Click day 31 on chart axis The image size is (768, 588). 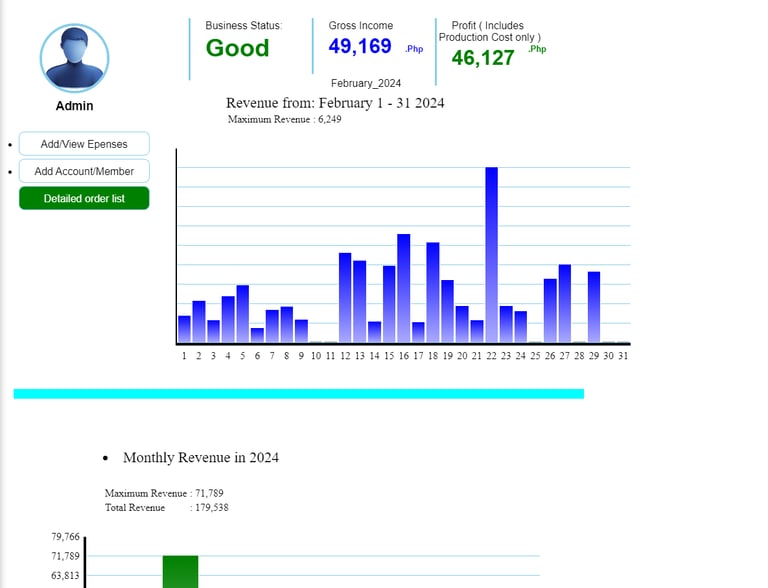coord(623,356)
